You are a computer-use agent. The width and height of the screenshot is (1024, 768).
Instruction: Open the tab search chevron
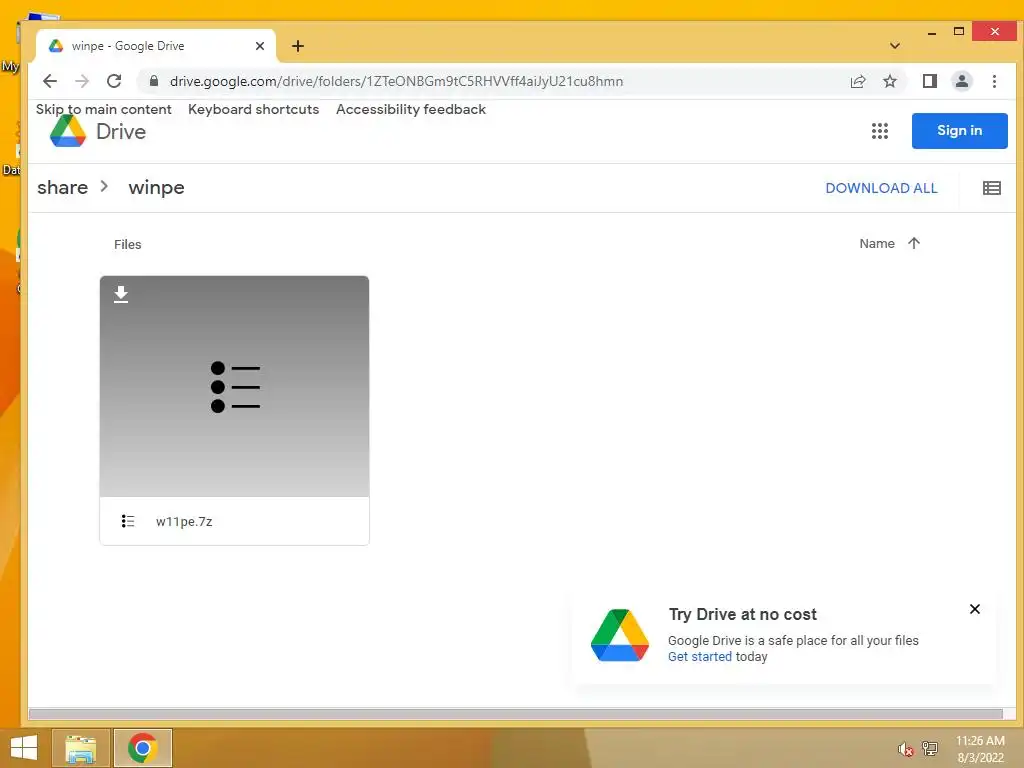(895, 46)
